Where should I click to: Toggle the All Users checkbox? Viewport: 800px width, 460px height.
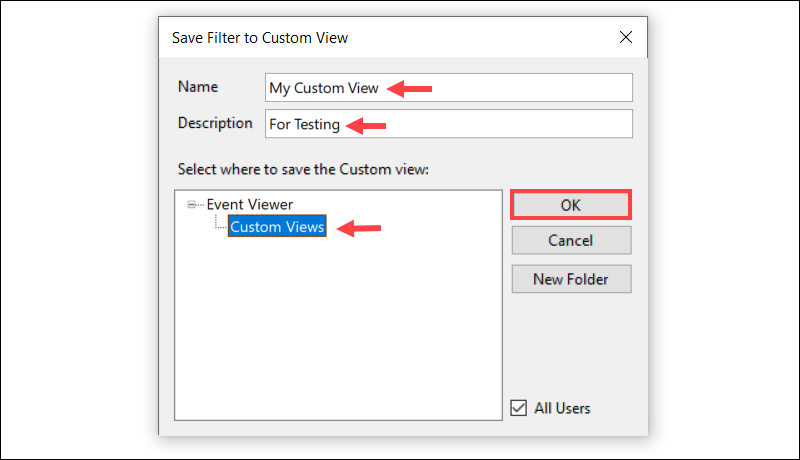click(518, 408)
